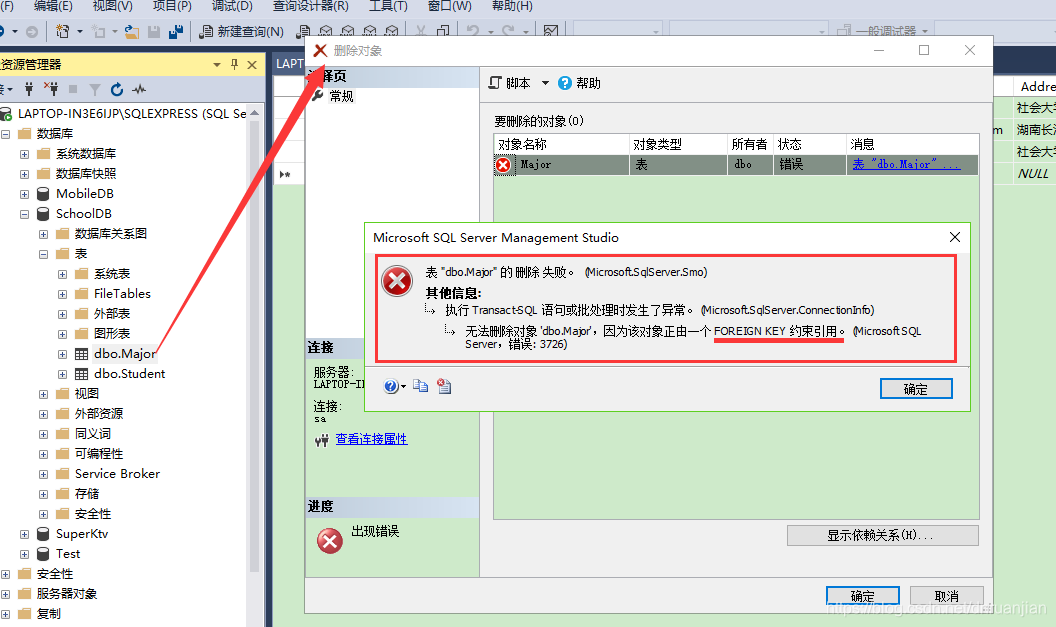Click the Activity Monitor pulse icon

[x=139, y=89]
